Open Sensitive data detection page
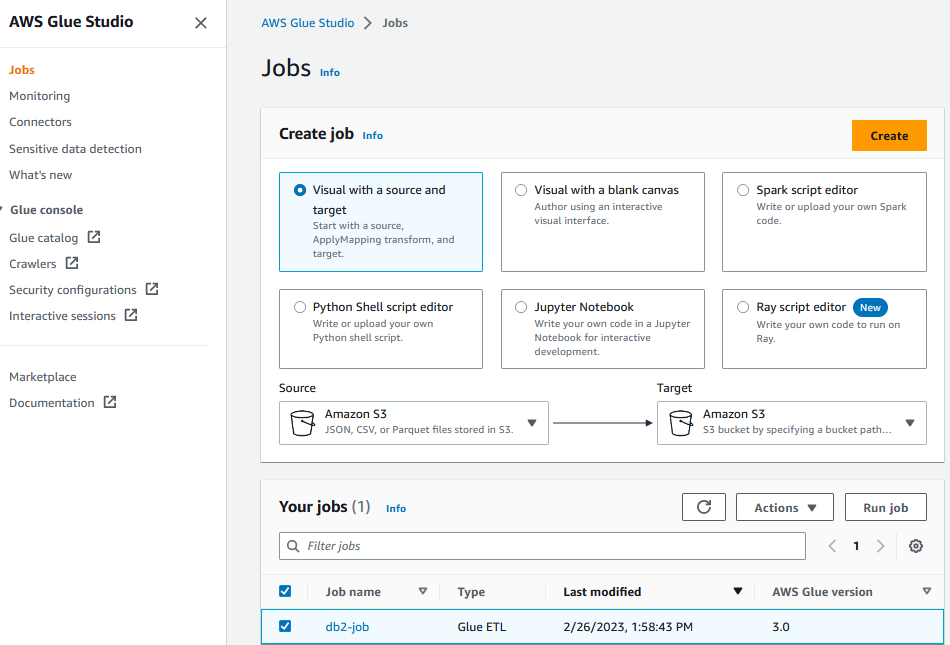 pos(75,148)
